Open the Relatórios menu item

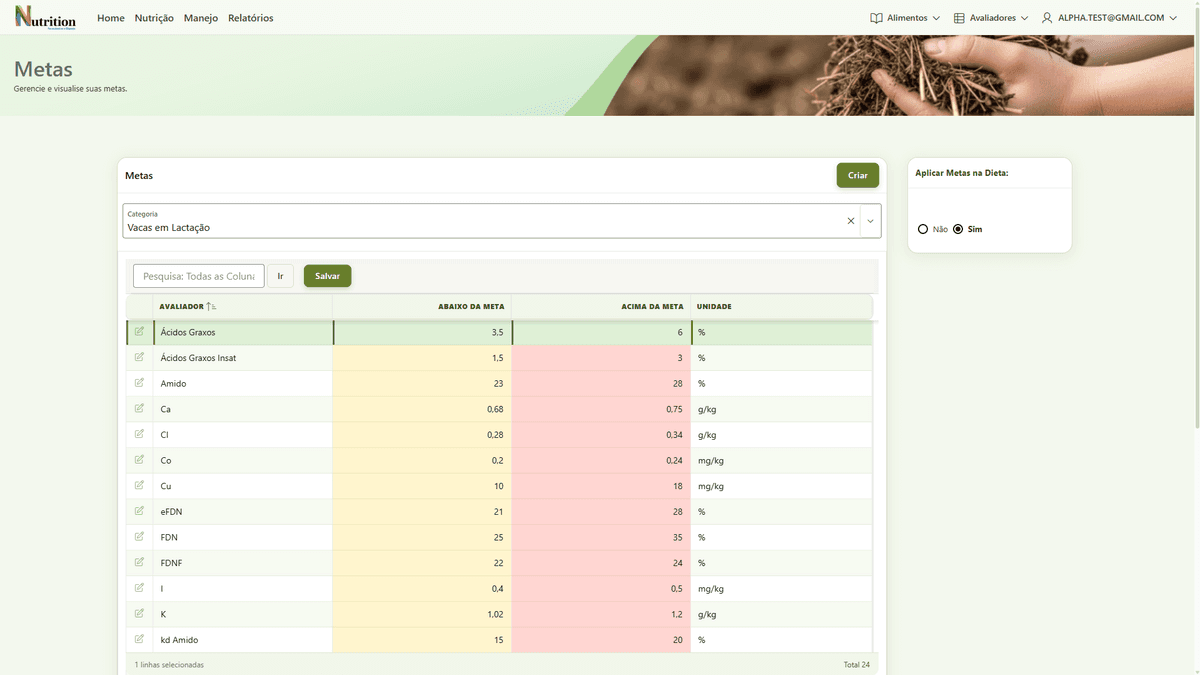click(x=251, y=18)
